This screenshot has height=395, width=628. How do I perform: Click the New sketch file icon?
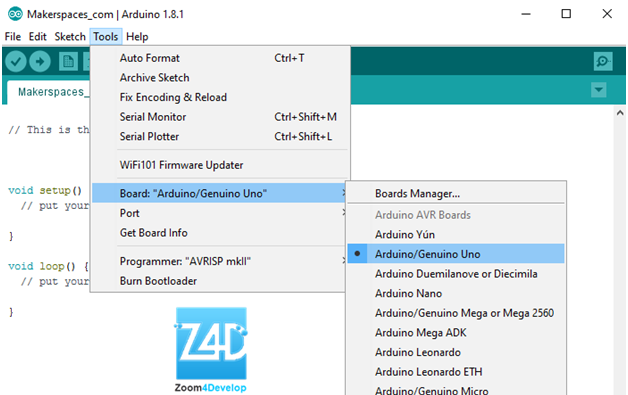[x=68, y=62]
